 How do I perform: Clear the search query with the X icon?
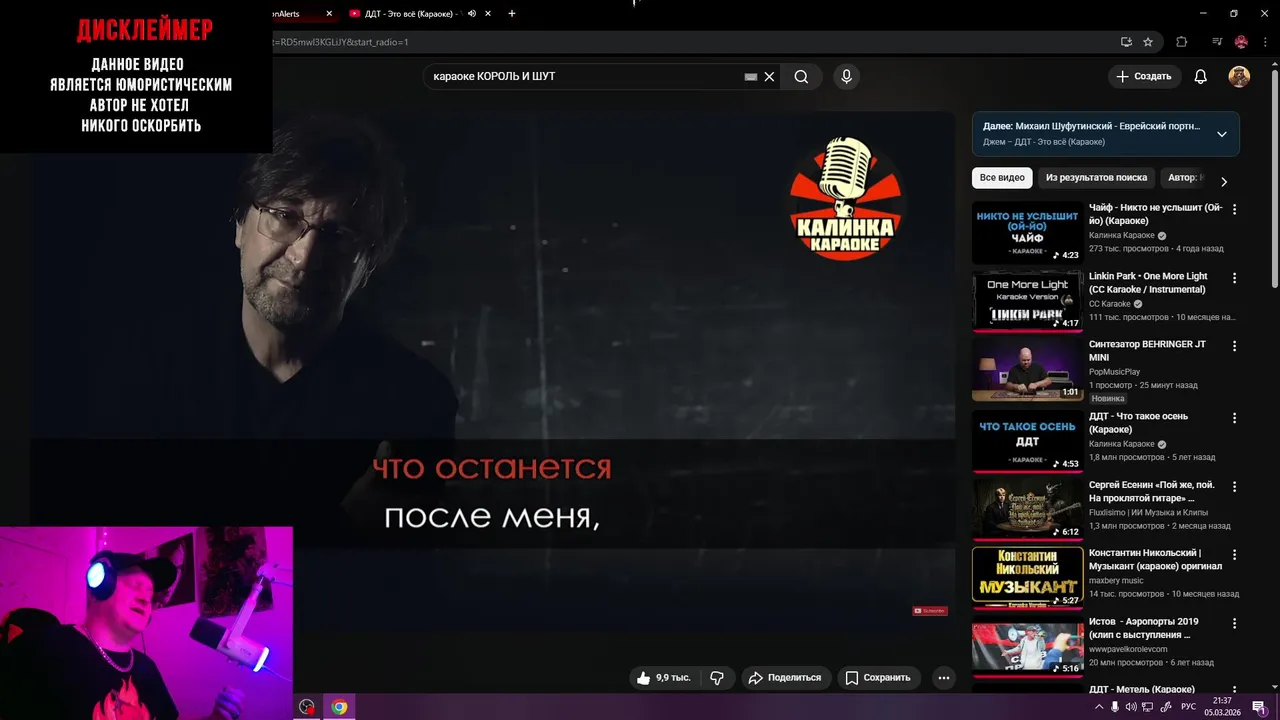point(769,77)
